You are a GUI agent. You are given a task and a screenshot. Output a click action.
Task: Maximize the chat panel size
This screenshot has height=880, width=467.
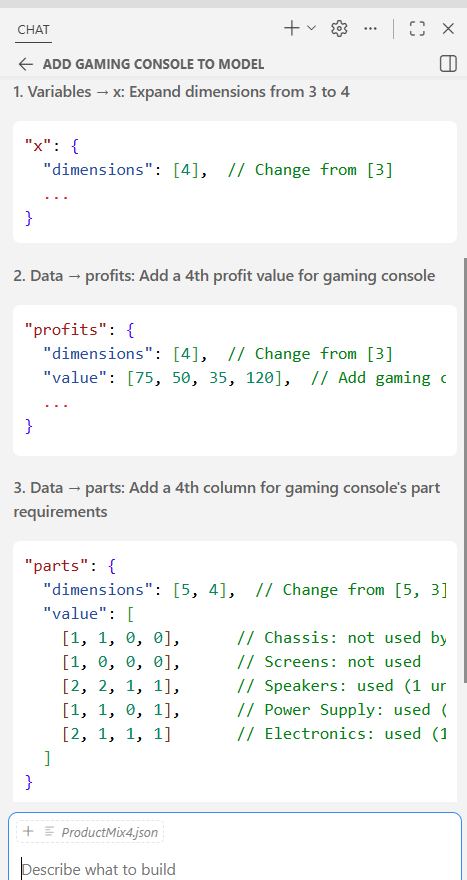pos(417,29)
